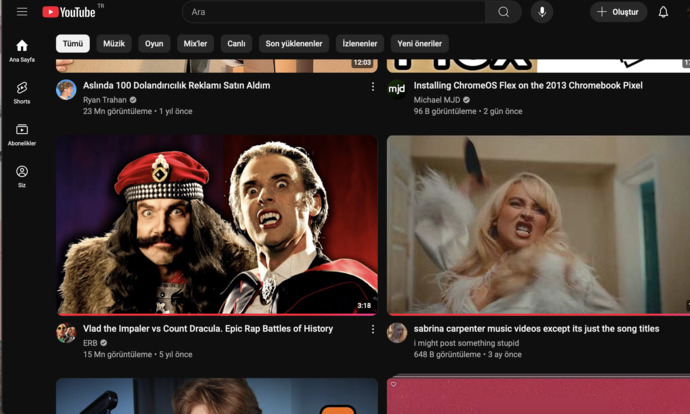Image resolution: width=690 pixels, height=414 pixels.
Task: Activate voice search microphone
Action: point(542,12)
